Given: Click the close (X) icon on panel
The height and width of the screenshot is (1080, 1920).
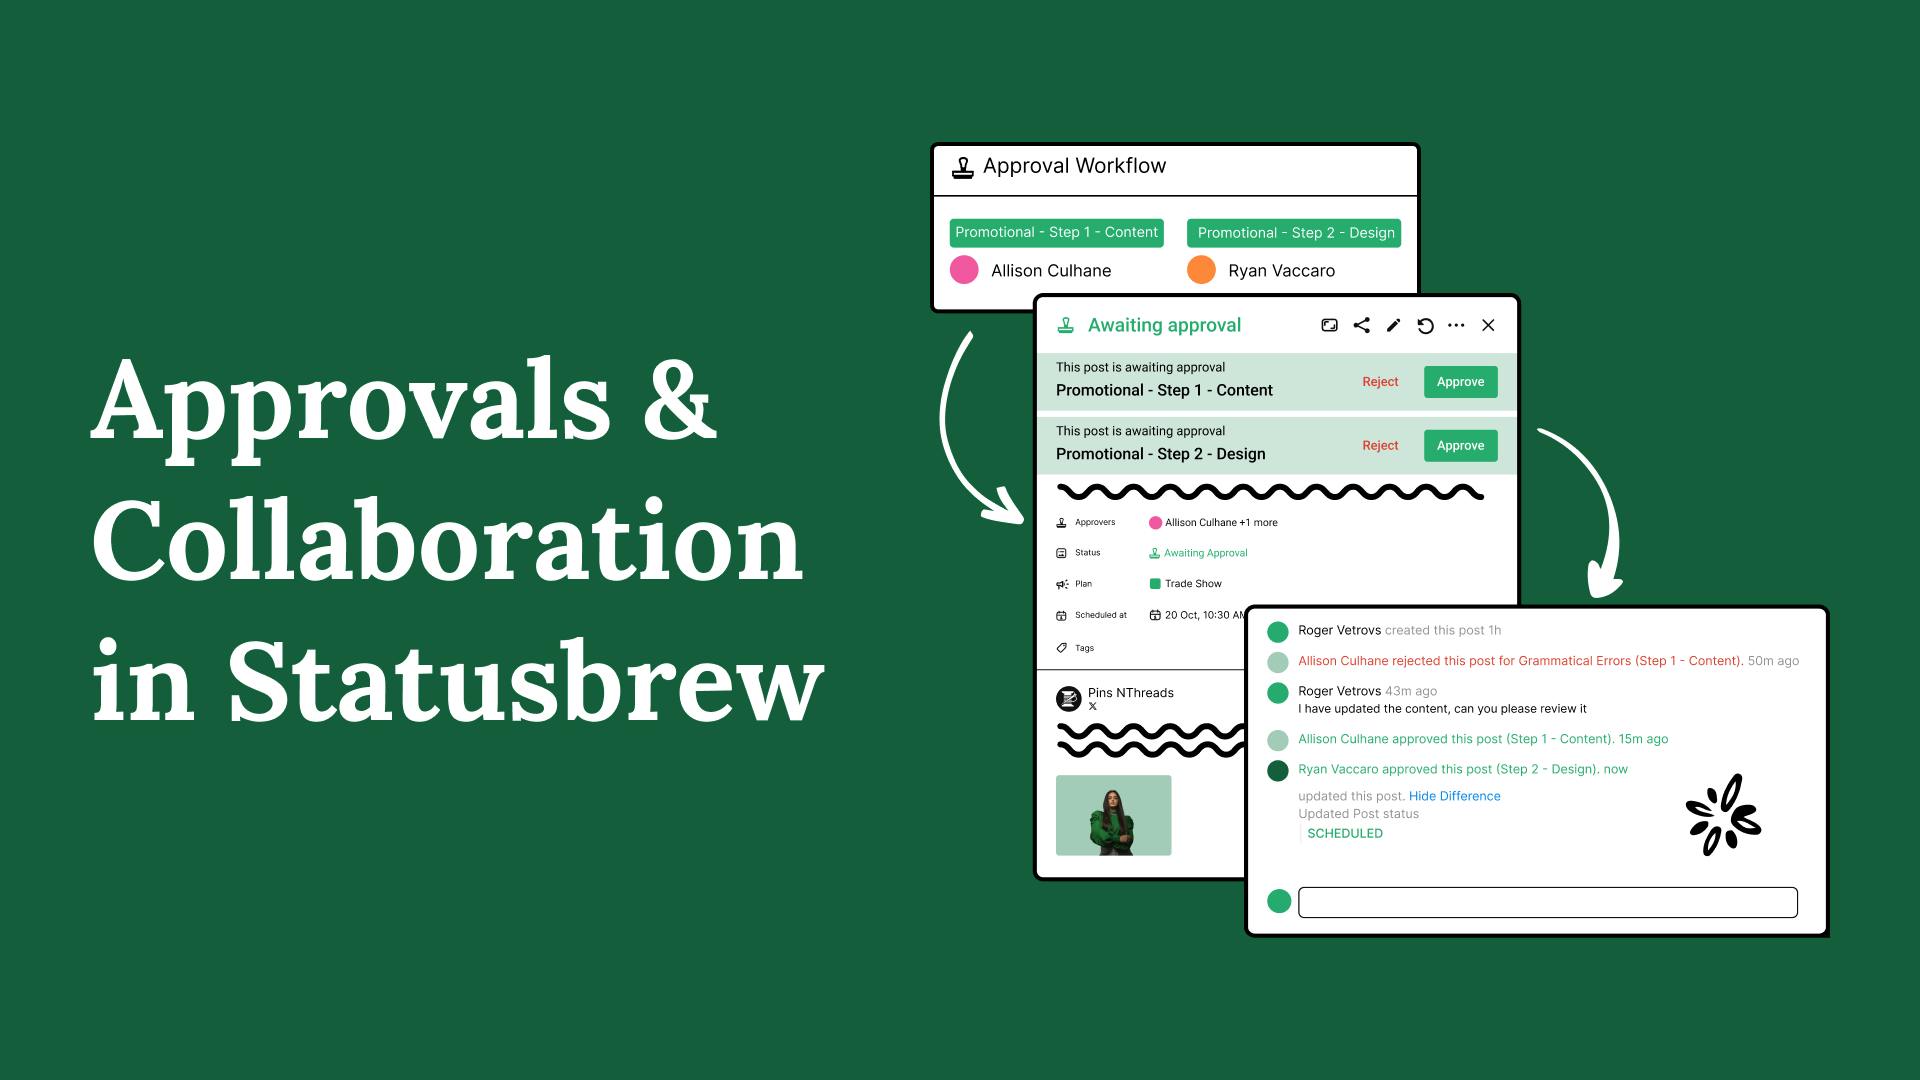Looking at the screenshot, I should click(x=1487, y=324).
